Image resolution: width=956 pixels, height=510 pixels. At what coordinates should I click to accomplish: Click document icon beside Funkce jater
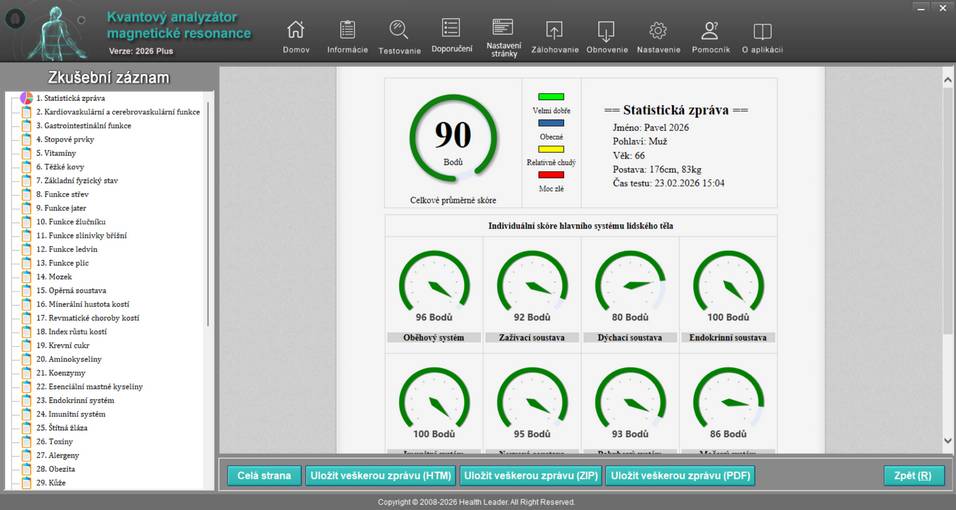[26, 208]
